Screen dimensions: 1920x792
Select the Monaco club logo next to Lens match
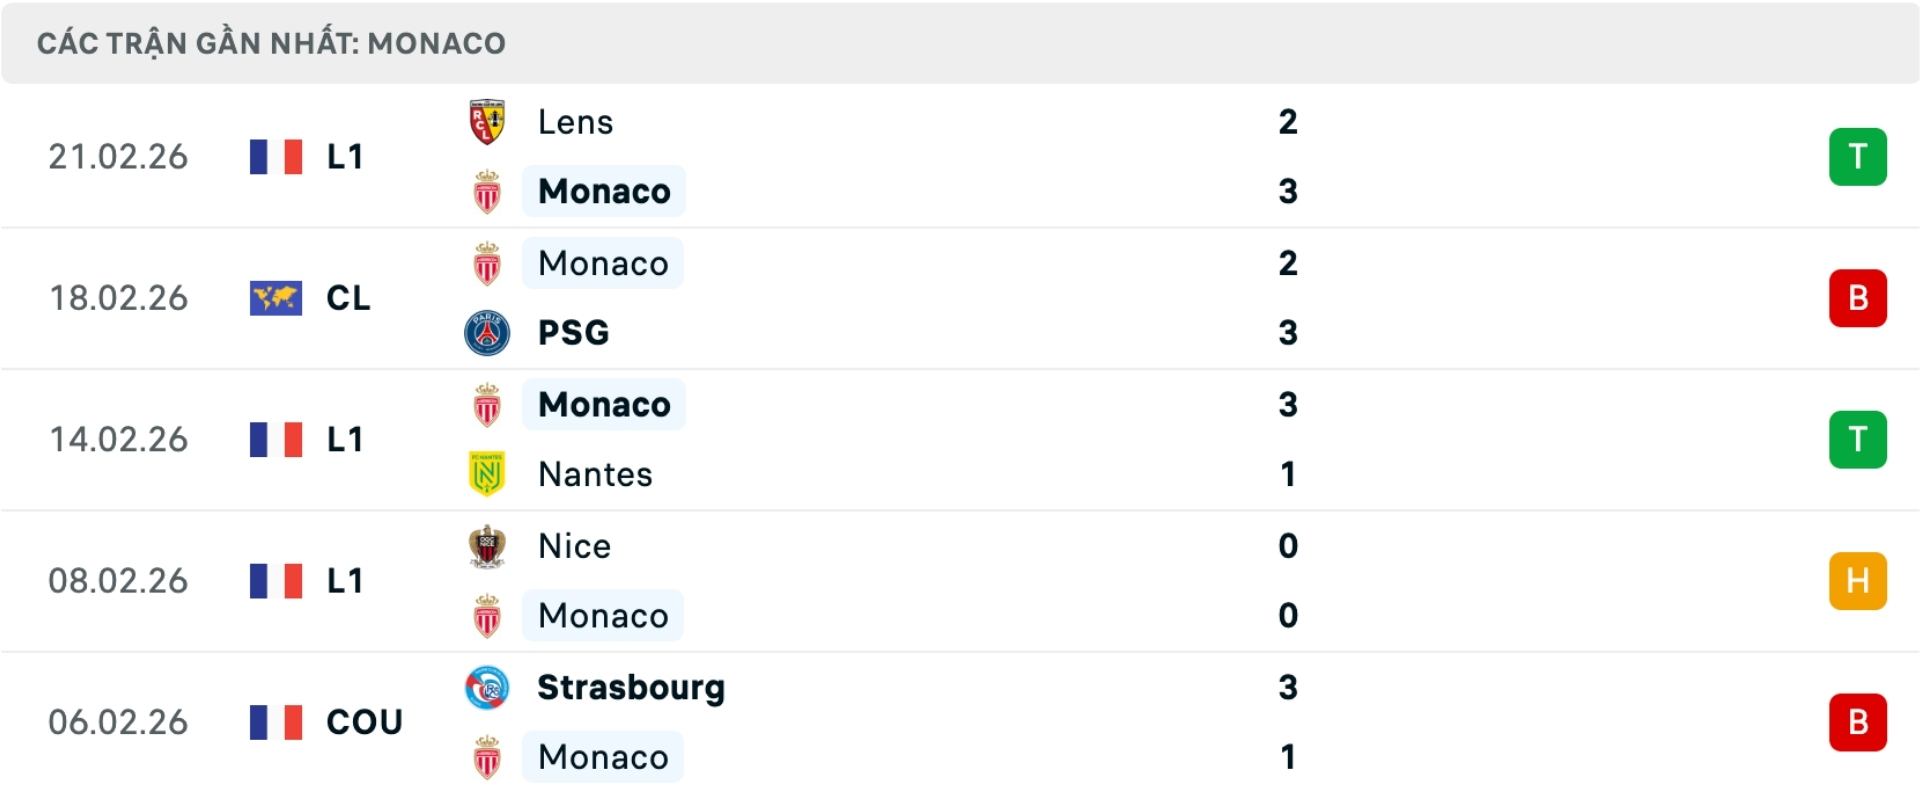point(487,191)
